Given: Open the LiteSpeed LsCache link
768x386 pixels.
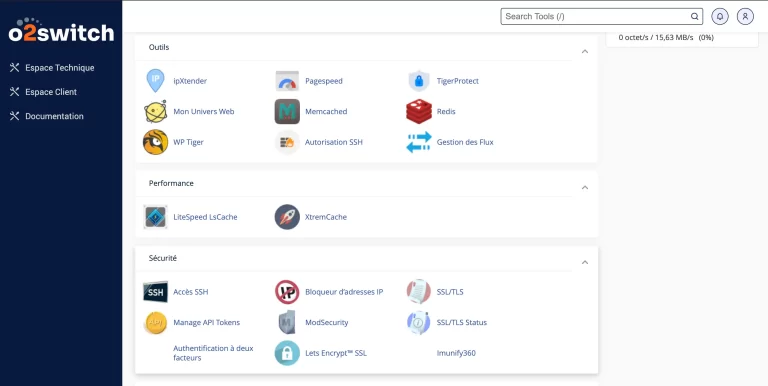Looking at the screenshot, I should 205,217.
